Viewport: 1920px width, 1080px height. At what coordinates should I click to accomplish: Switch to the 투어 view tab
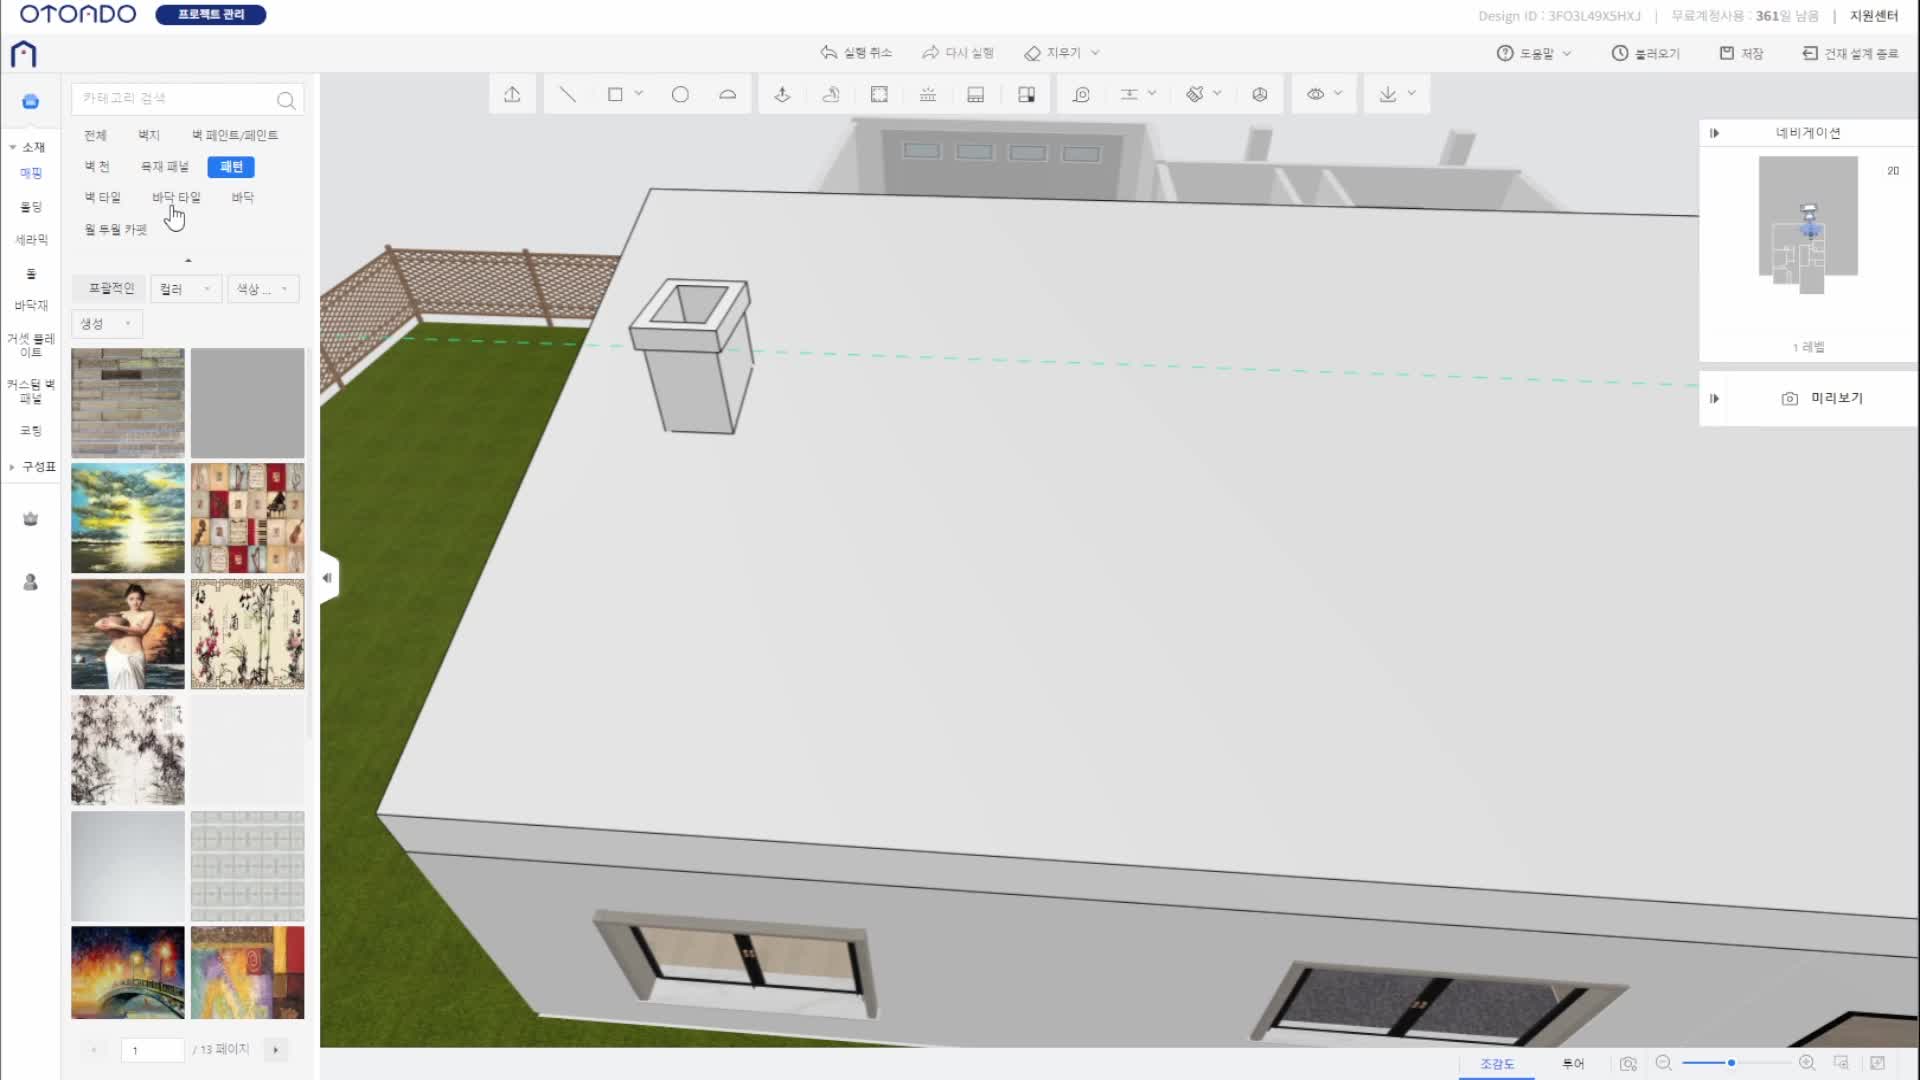1573,1064
